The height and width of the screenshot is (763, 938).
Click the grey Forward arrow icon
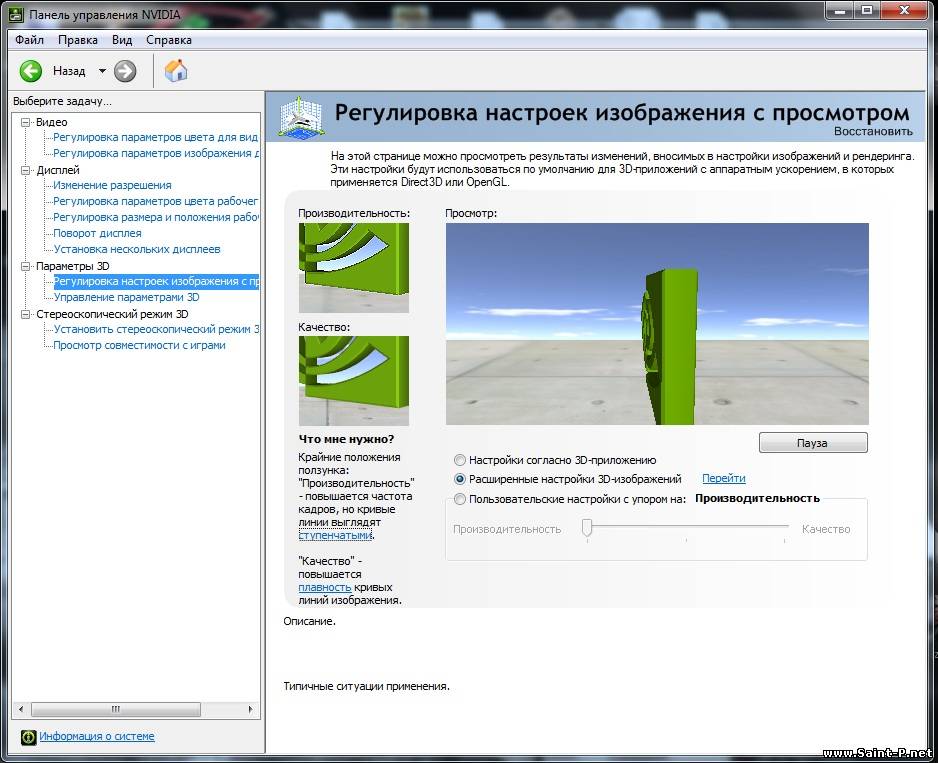click(x=125, y=71)
